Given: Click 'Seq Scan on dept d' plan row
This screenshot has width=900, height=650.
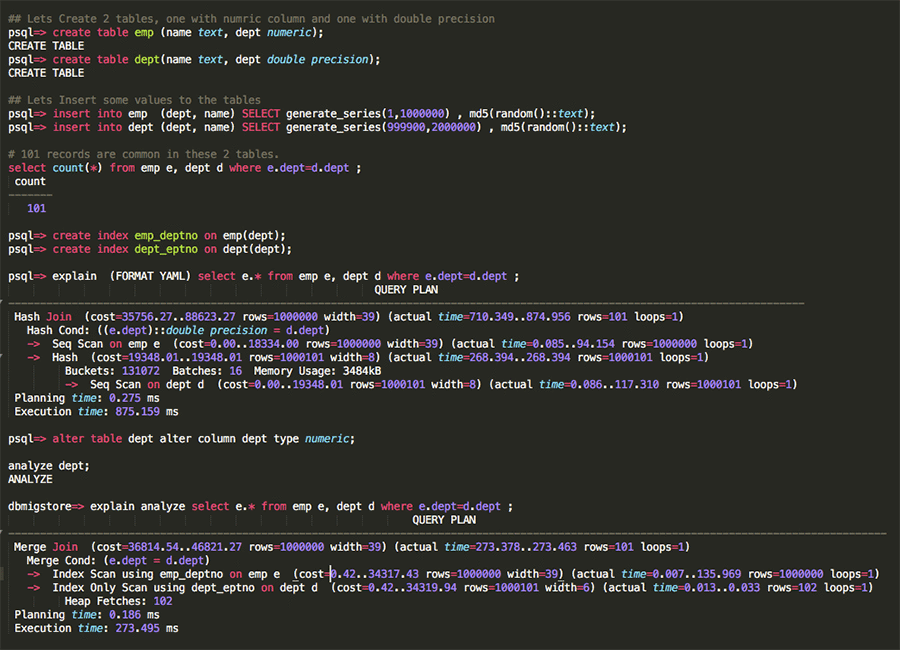Looking at the screenshot, I should click(431, 385).
